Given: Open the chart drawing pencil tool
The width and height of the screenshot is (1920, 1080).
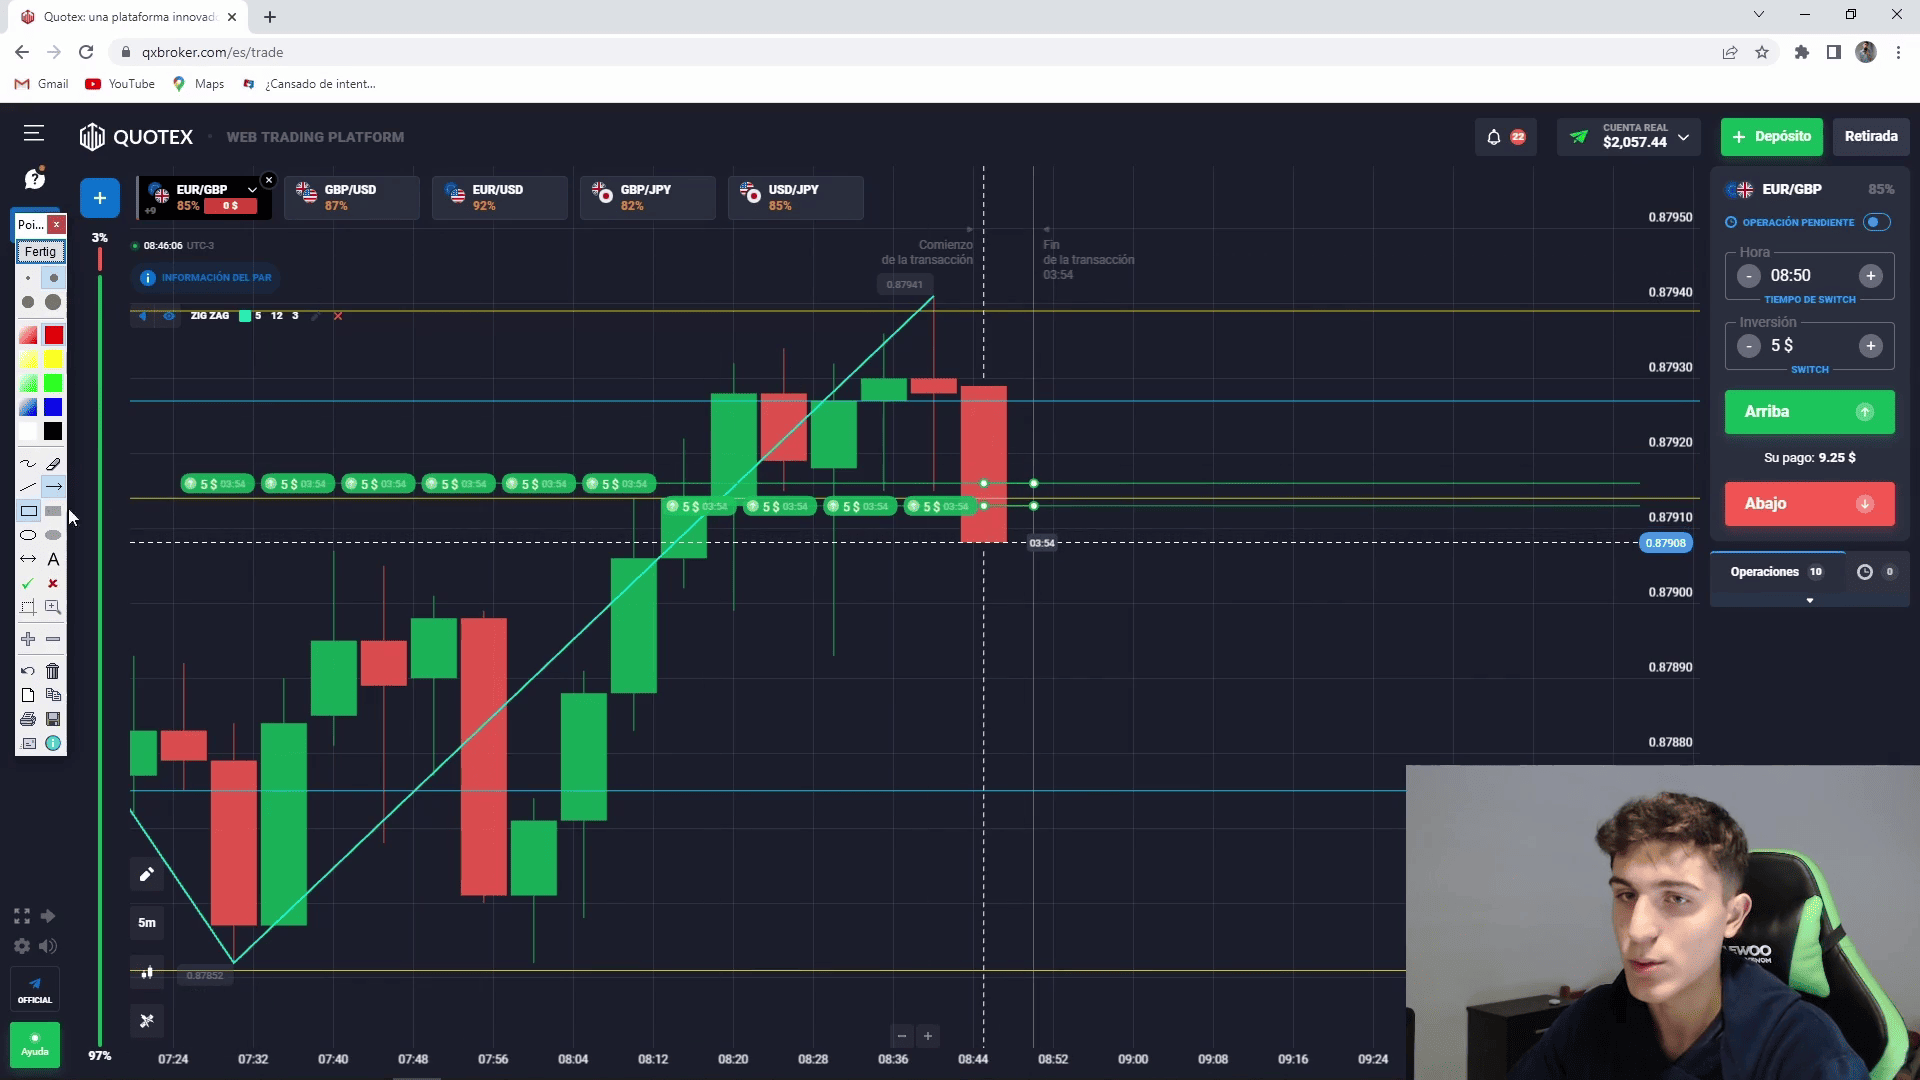Looking at the screenshot, I should pyautogui.click(x=147, y=875).
